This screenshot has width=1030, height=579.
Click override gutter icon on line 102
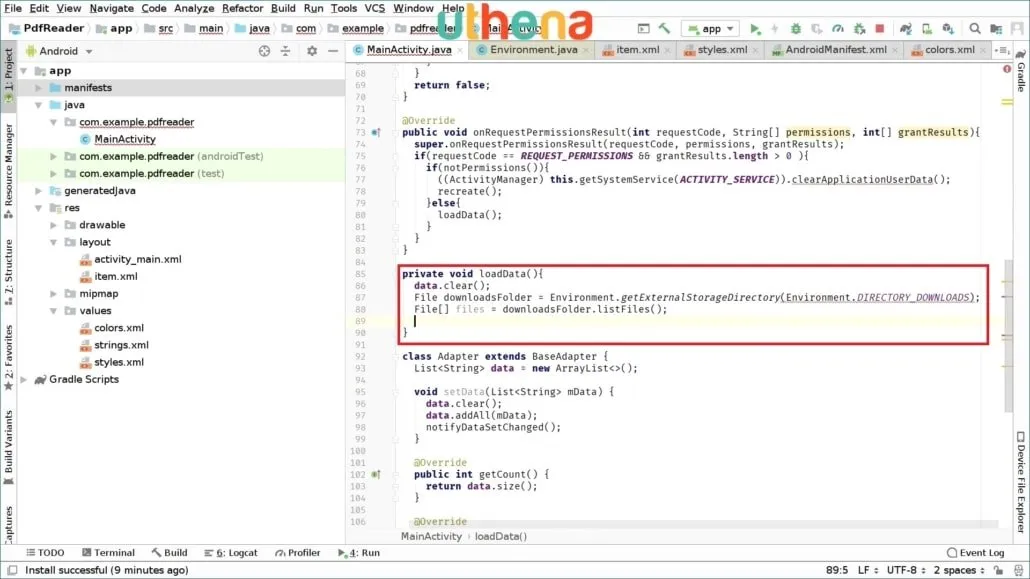[376, 475]
